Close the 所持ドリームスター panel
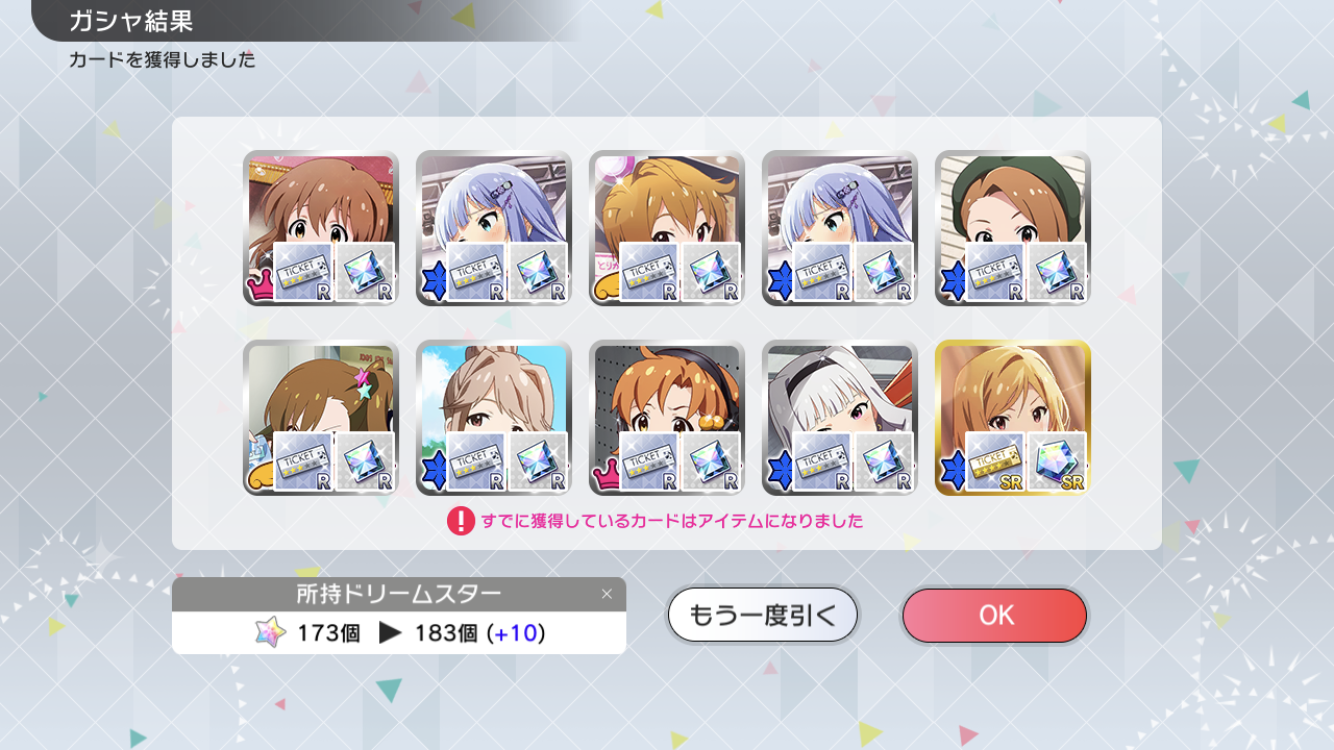Image resolution: width=1334 pixels, height=750 pixels. tap(606, 594)
